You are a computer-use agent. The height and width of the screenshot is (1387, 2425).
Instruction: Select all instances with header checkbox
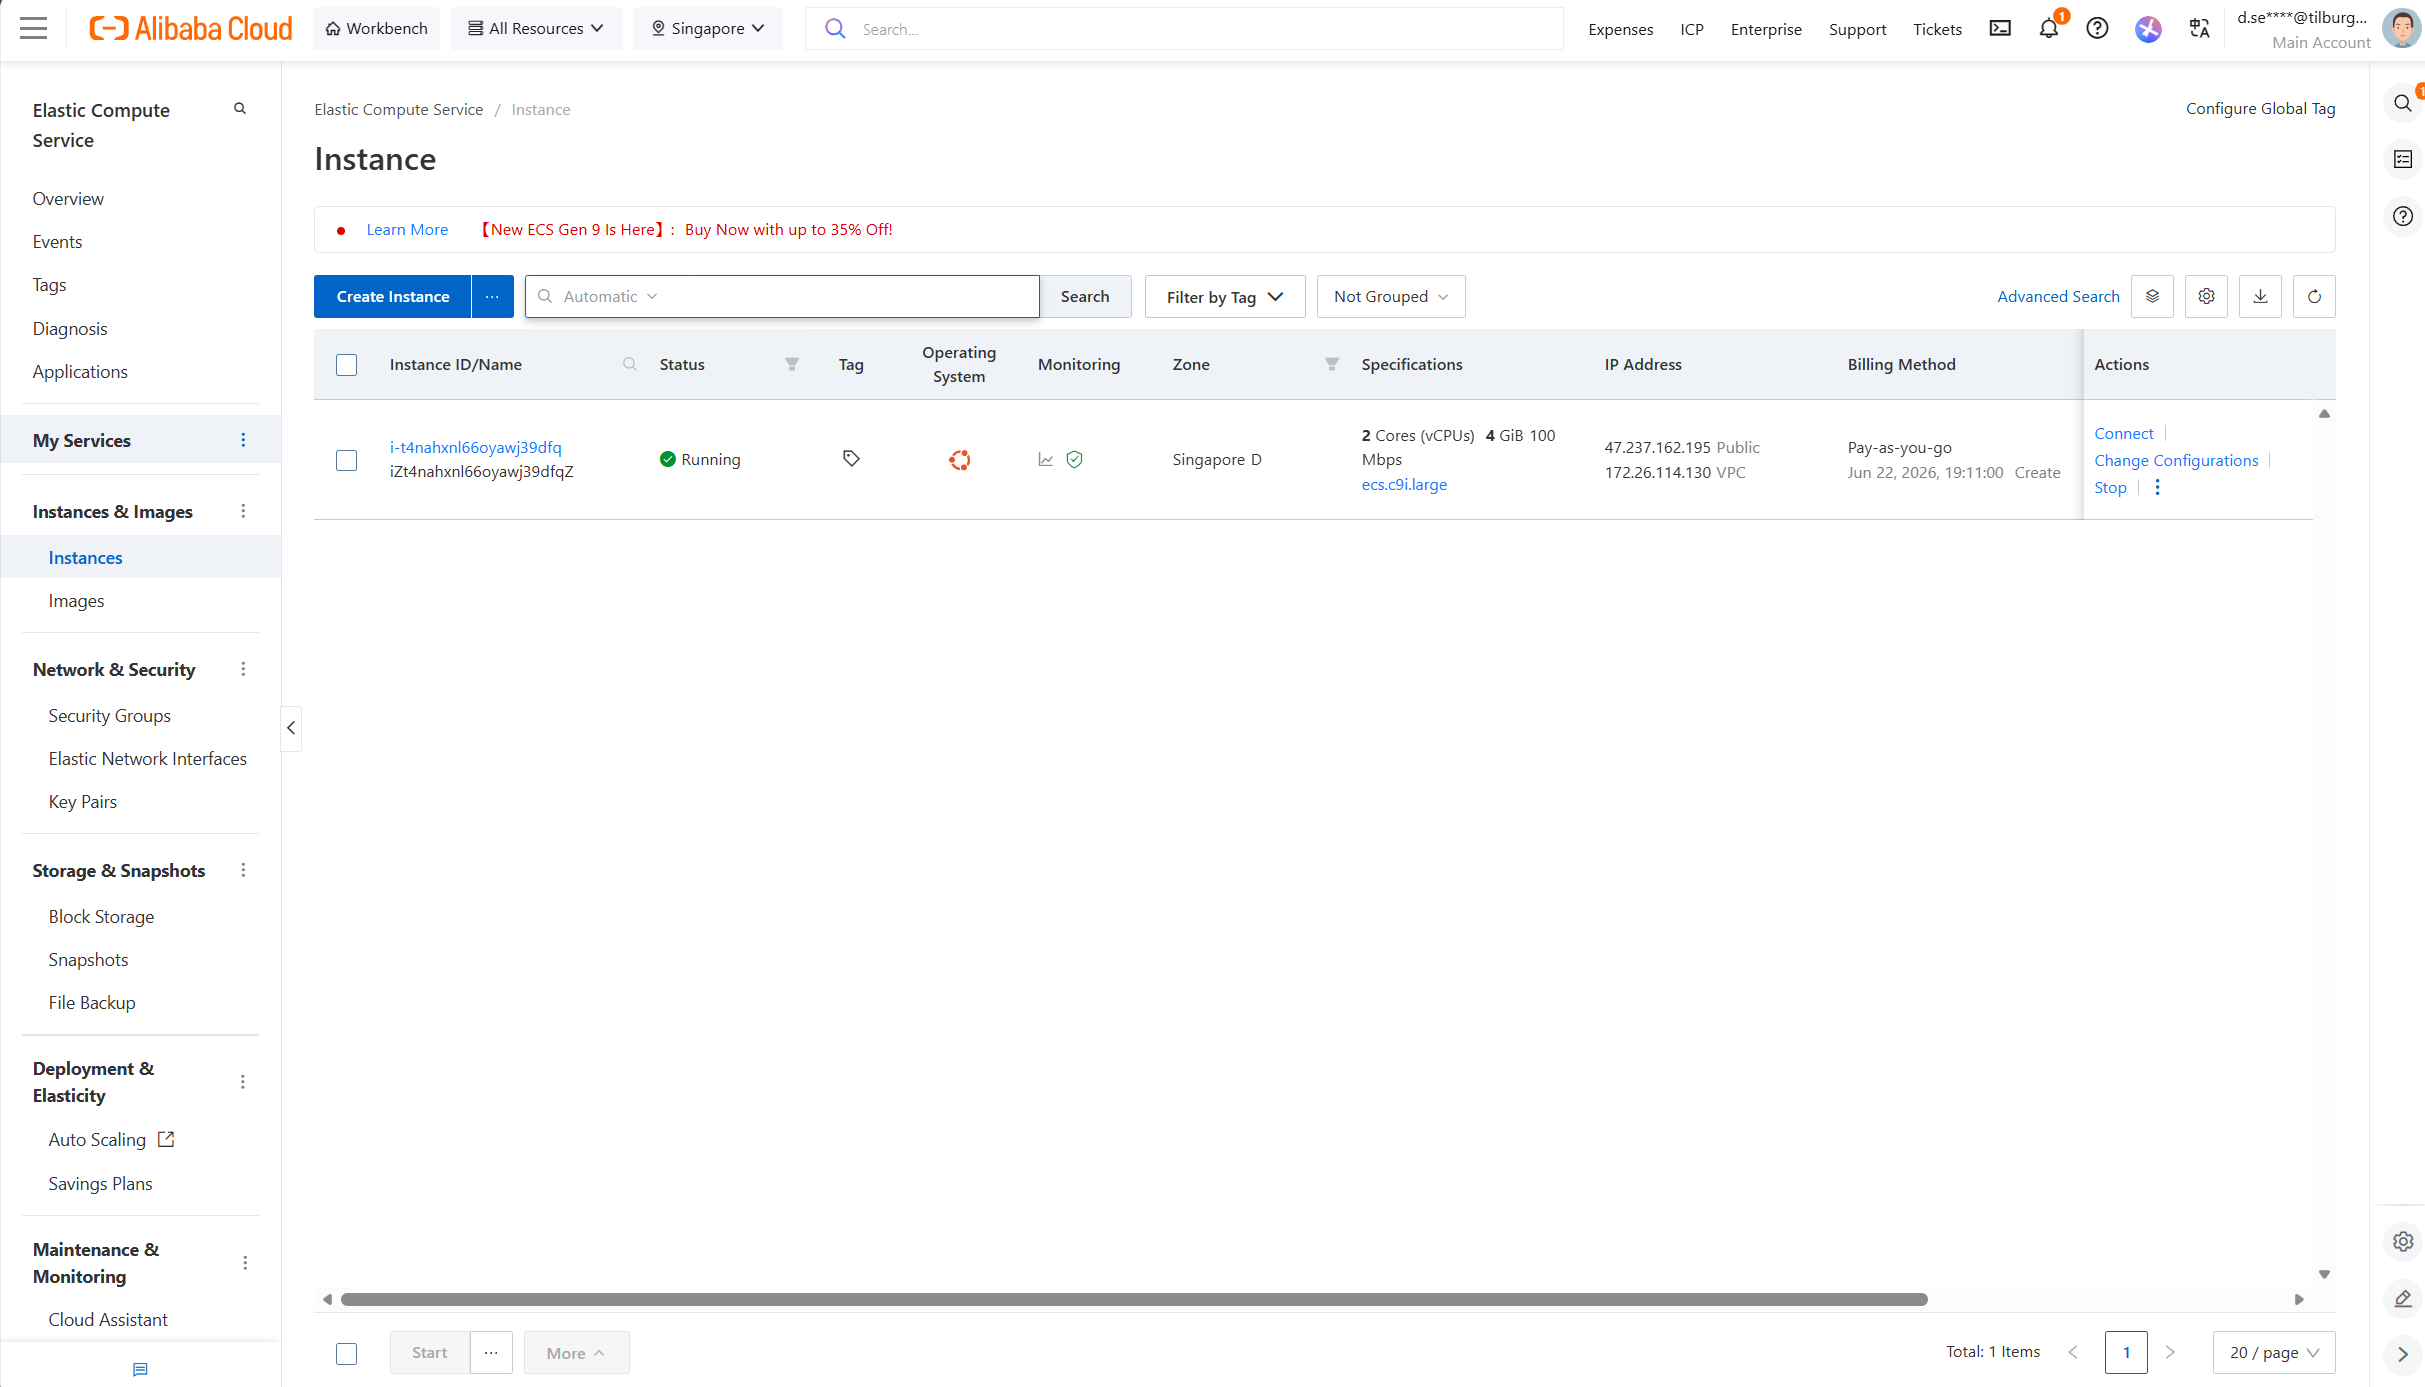pyautogui.click(x=346, y=364)
